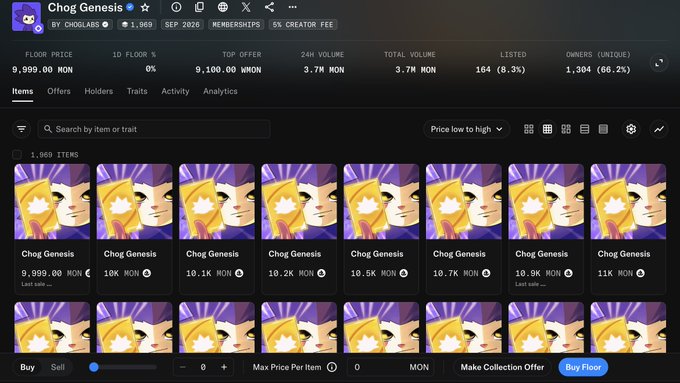
Task: Open the Chog Genesis item priced 10.5K MON
Action: 382,229
